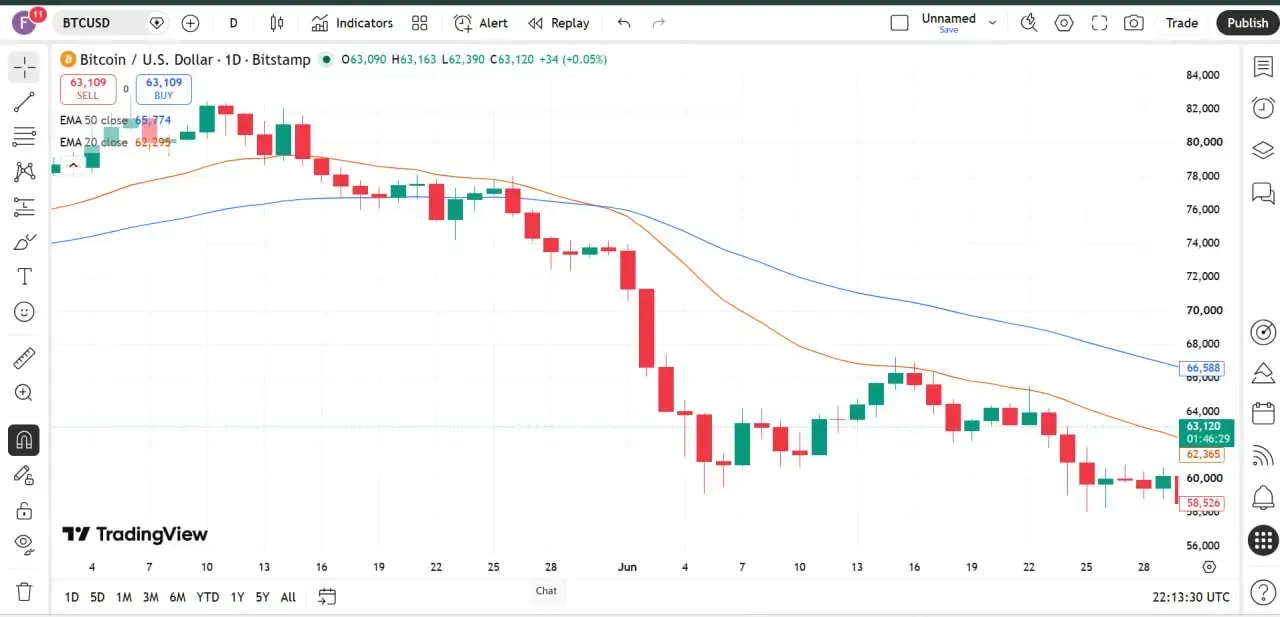Screen dimensions: 1280x617
Task: Enter fullscreen mode
Action: [1099, 22]
